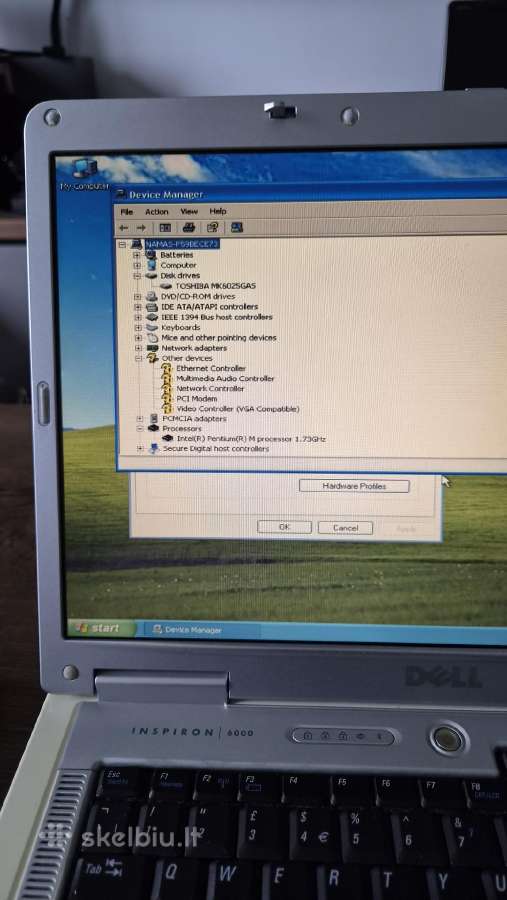The height and width of the screenshot is (900, 507).
Task: Open Properties via the toolbar icon
Action: tap(212, 227)
